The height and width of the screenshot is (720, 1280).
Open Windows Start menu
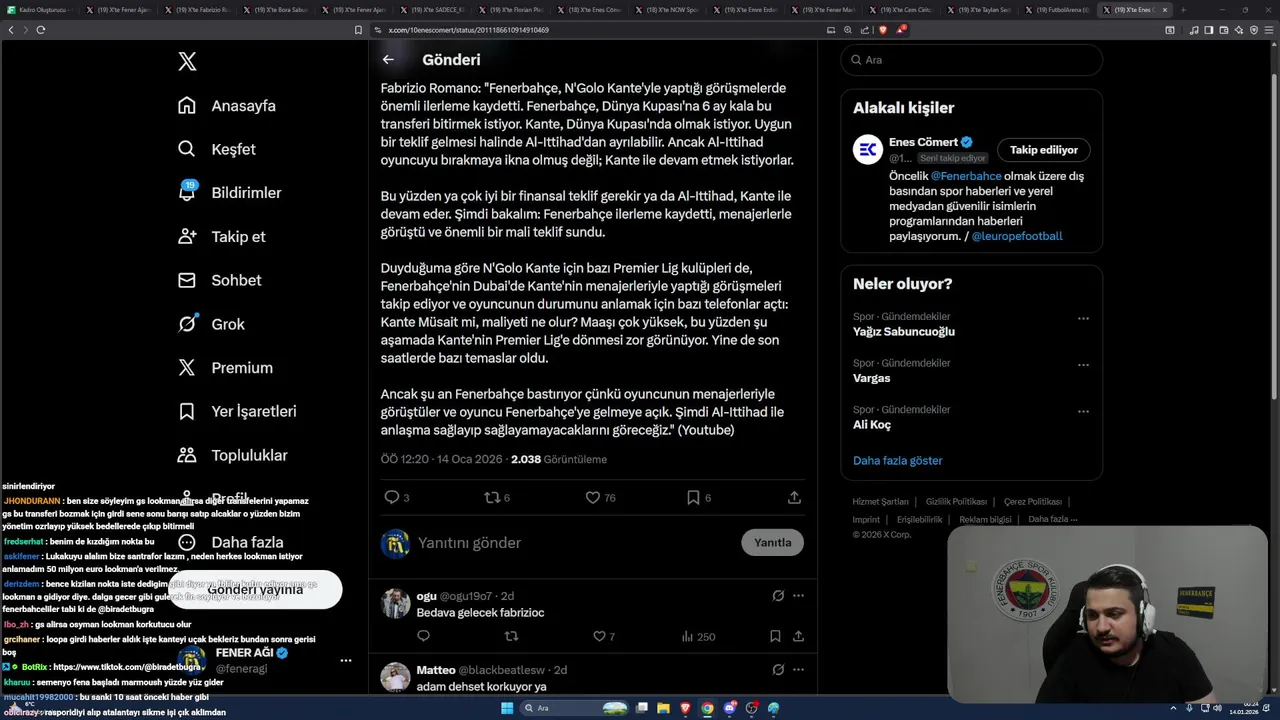pyautogui.click(x=507, y=708)
